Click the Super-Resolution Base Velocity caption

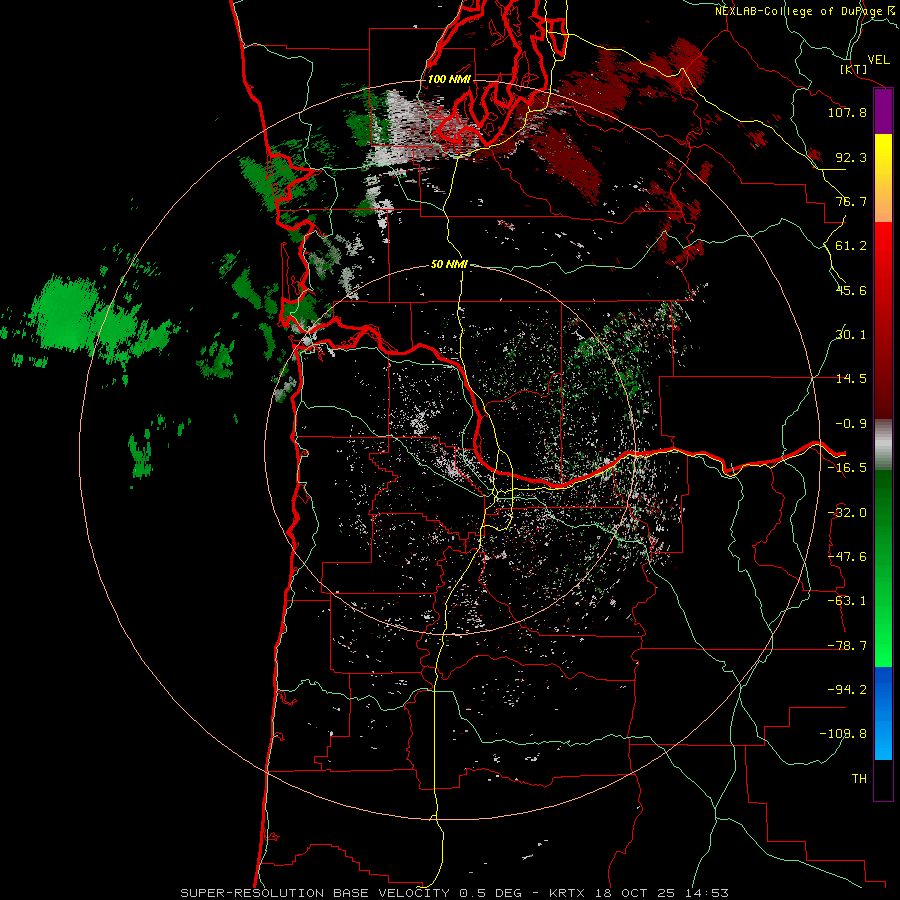[455, 893]
